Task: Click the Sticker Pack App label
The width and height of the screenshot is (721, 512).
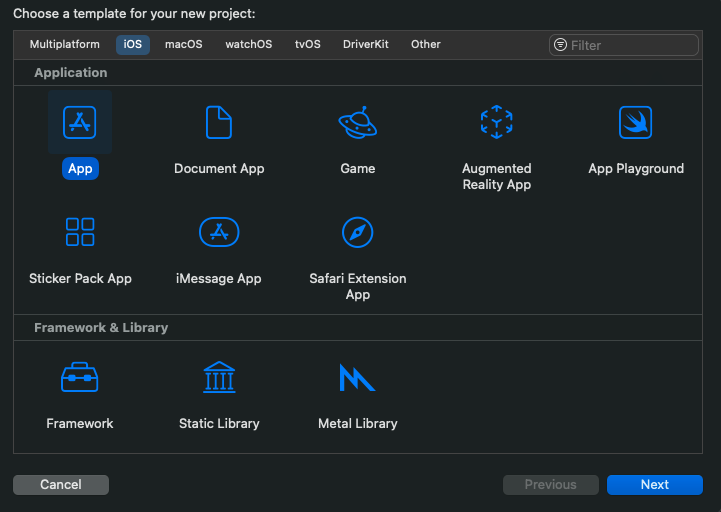Action: click(80, 278)
